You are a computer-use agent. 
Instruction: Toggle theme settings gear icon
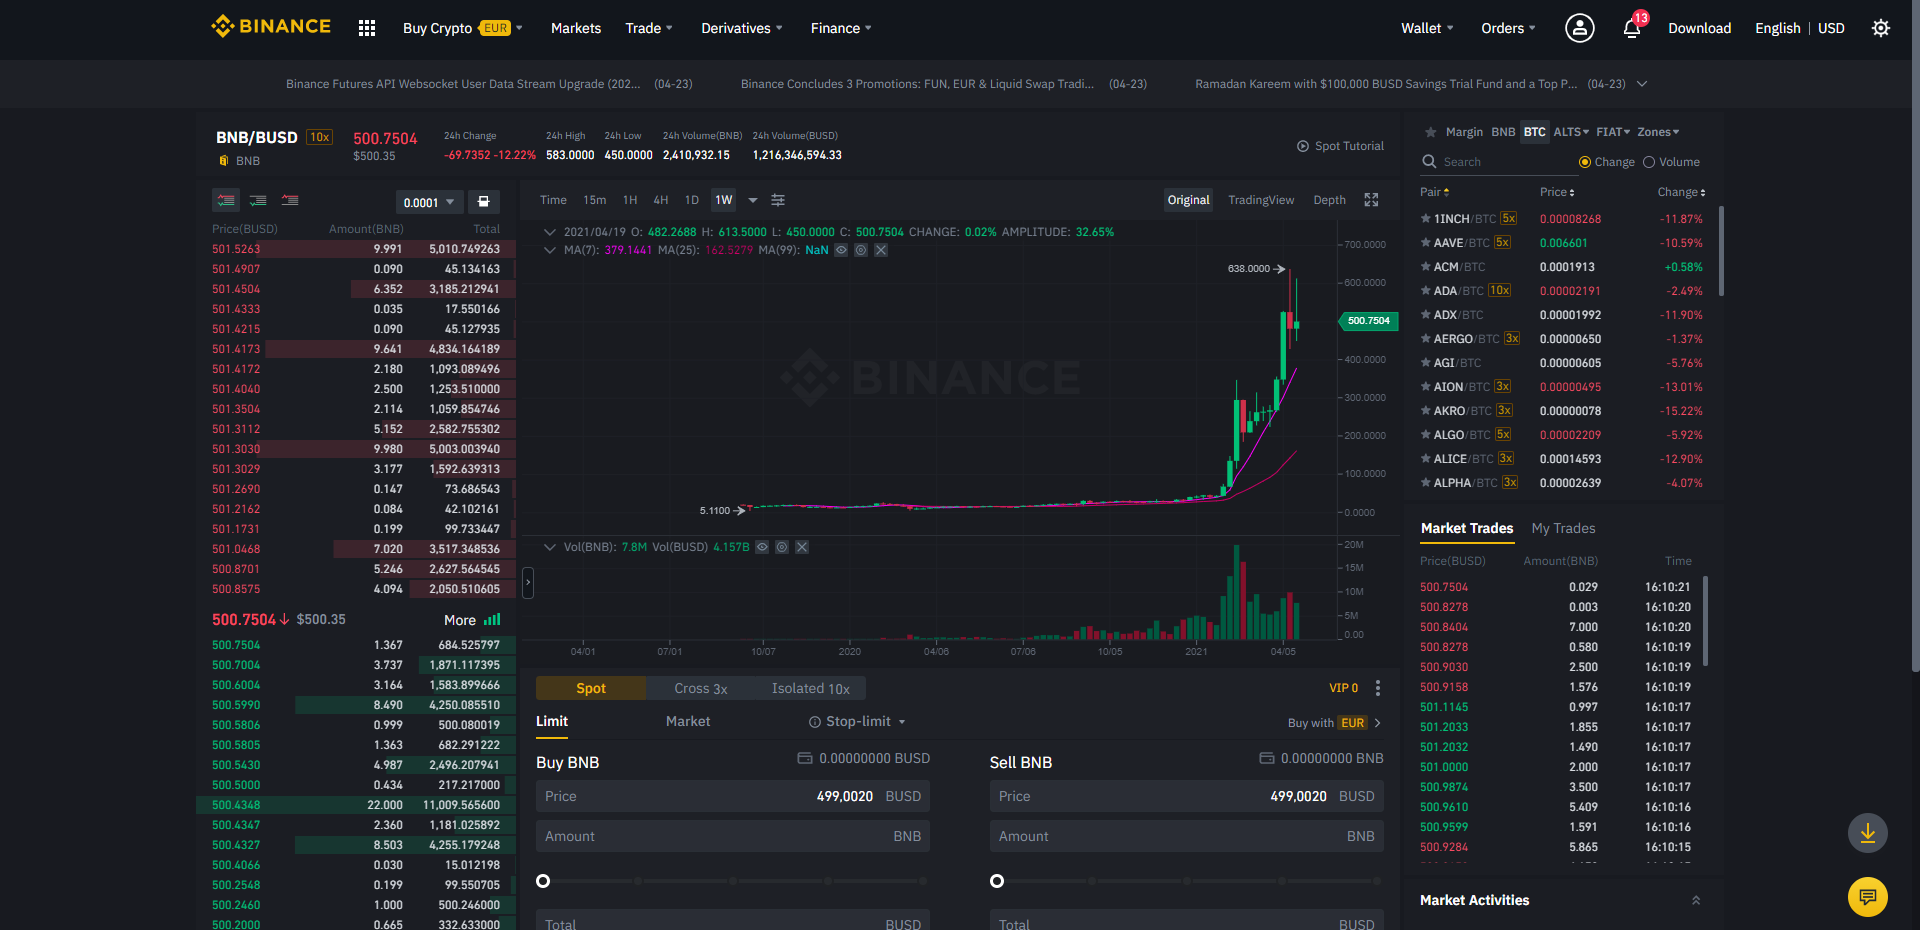point(1880,28)
